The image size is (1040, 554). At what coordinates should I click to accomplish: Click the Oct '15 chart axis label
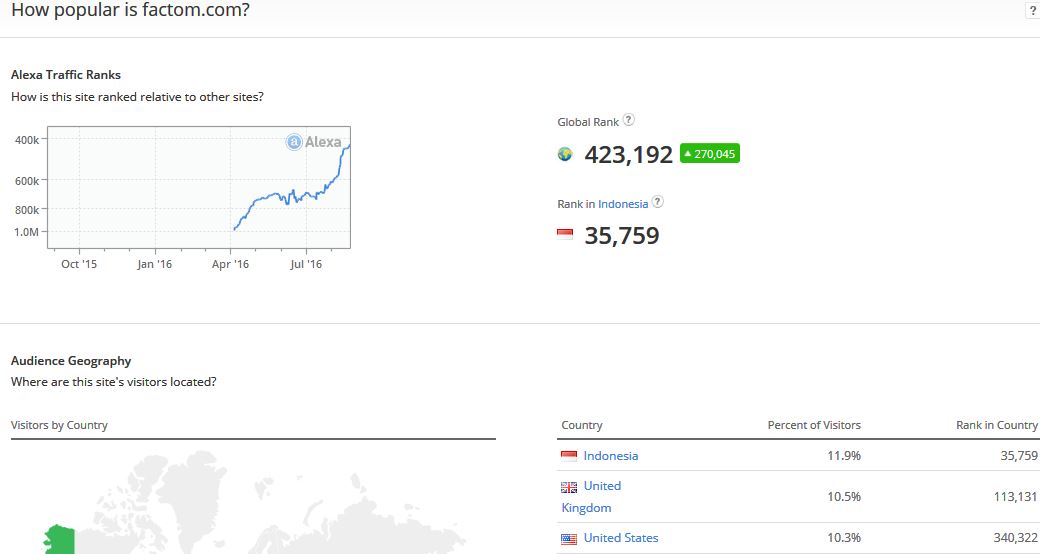[x=79, y=264]
